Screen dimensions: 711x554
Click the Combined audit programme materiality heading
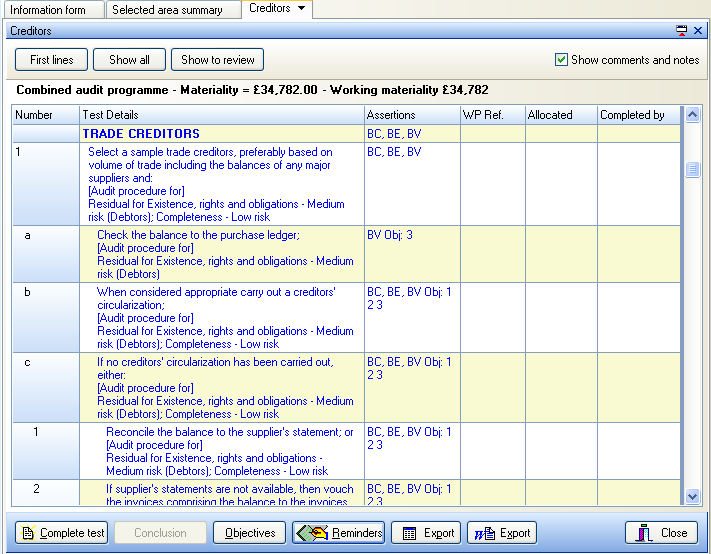tap(252, 90)
